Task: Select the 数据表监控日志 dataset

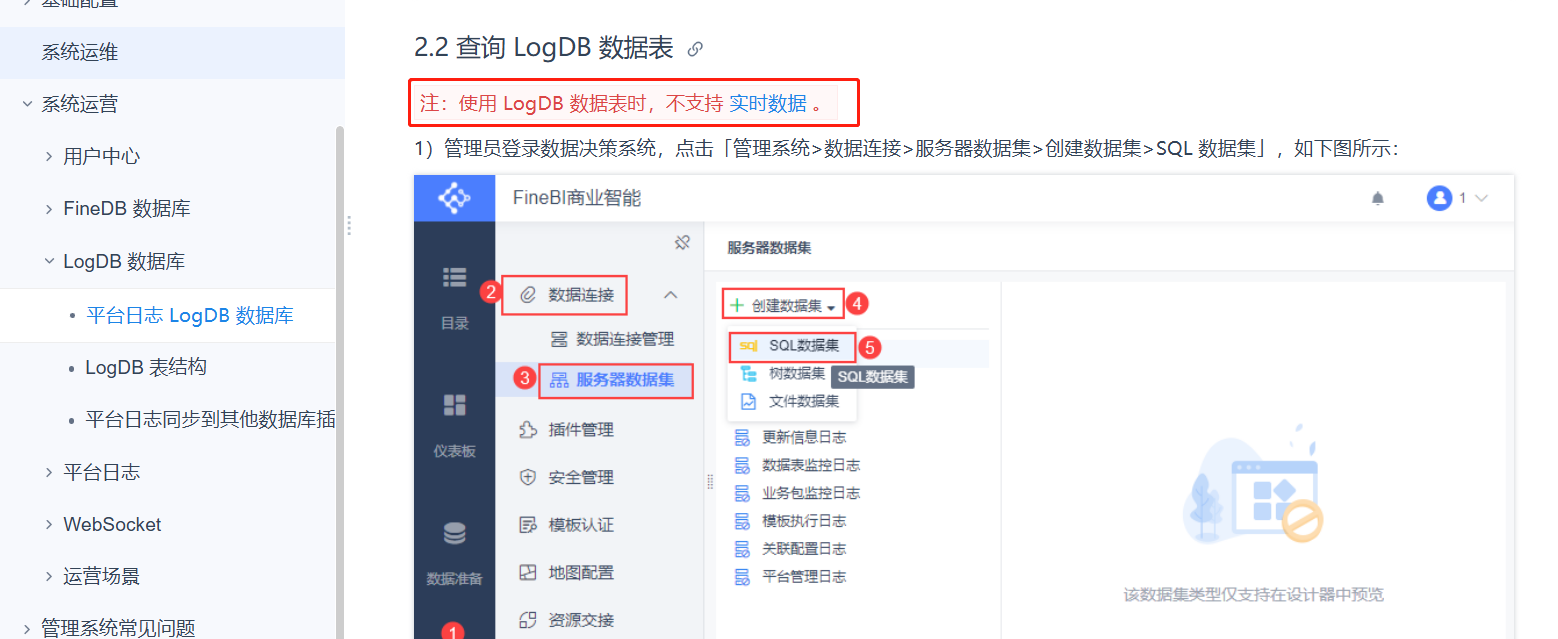Action: [x=798, y=465]
